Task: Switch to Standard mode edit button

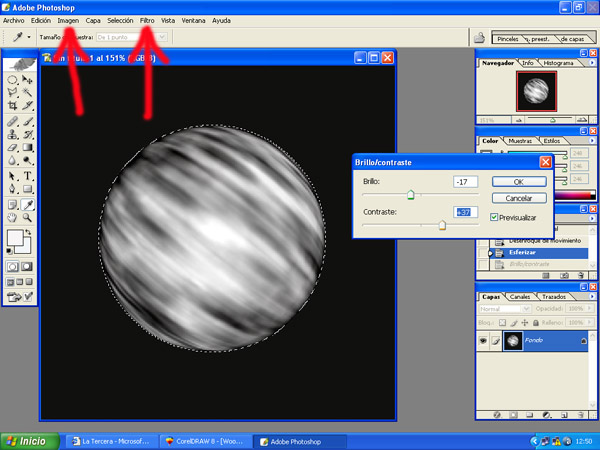Action: click(x=12, y=267)
